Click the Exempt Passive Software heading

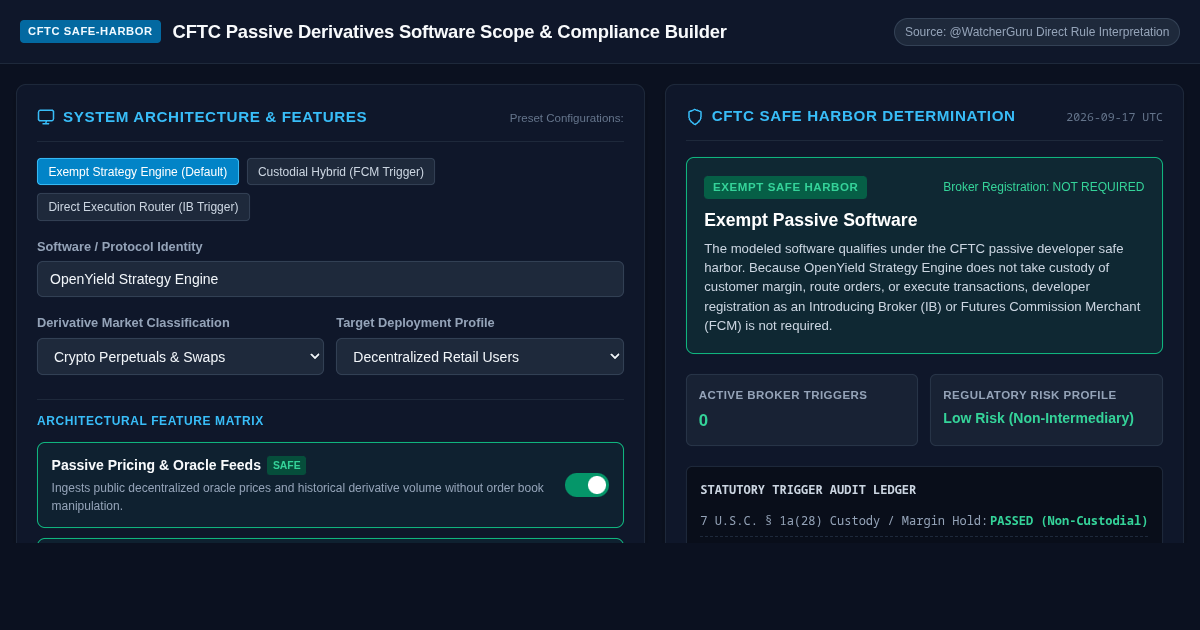[x=810, y=220]
